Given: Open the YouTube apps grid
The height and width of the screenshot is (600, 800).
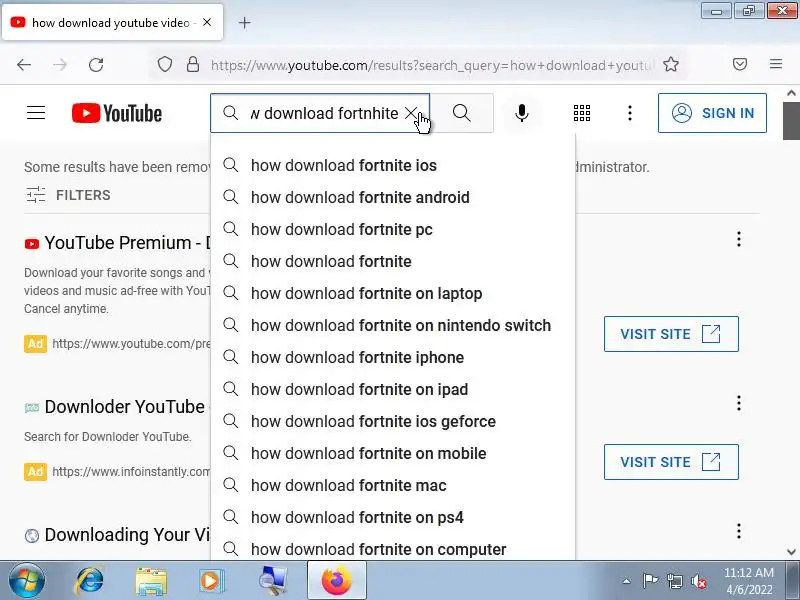Looking at the screenshot, I should coord(582,113).
